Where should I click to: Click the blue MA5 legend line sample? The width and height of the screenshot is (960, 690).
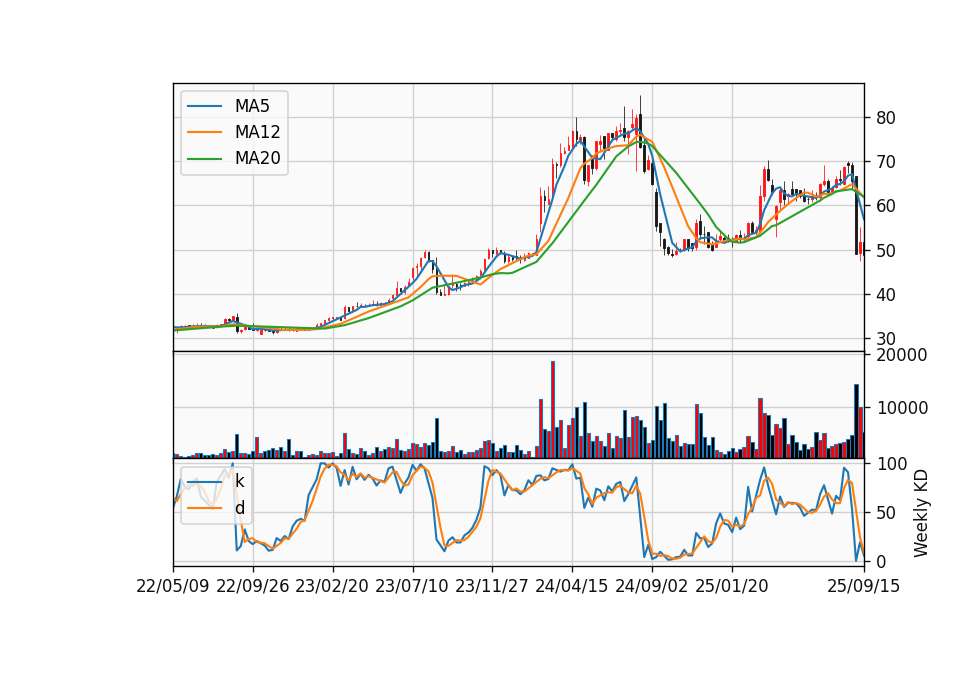[204, 106]
